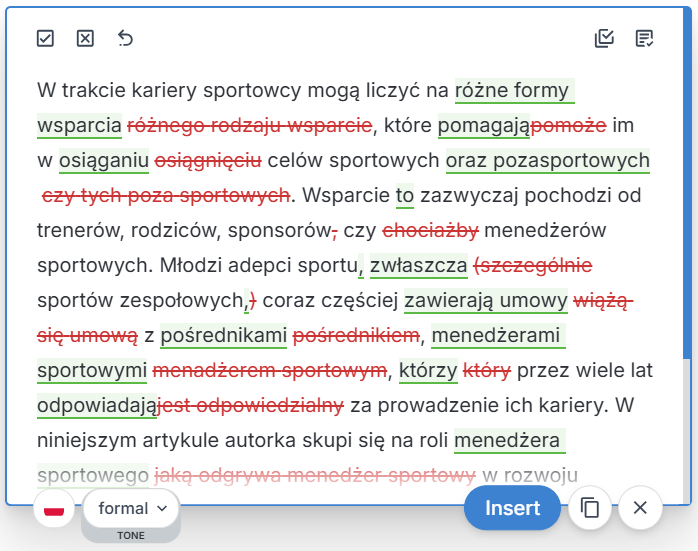
Task: Click the accept all changes icon
Action: (x=604, y=39)
